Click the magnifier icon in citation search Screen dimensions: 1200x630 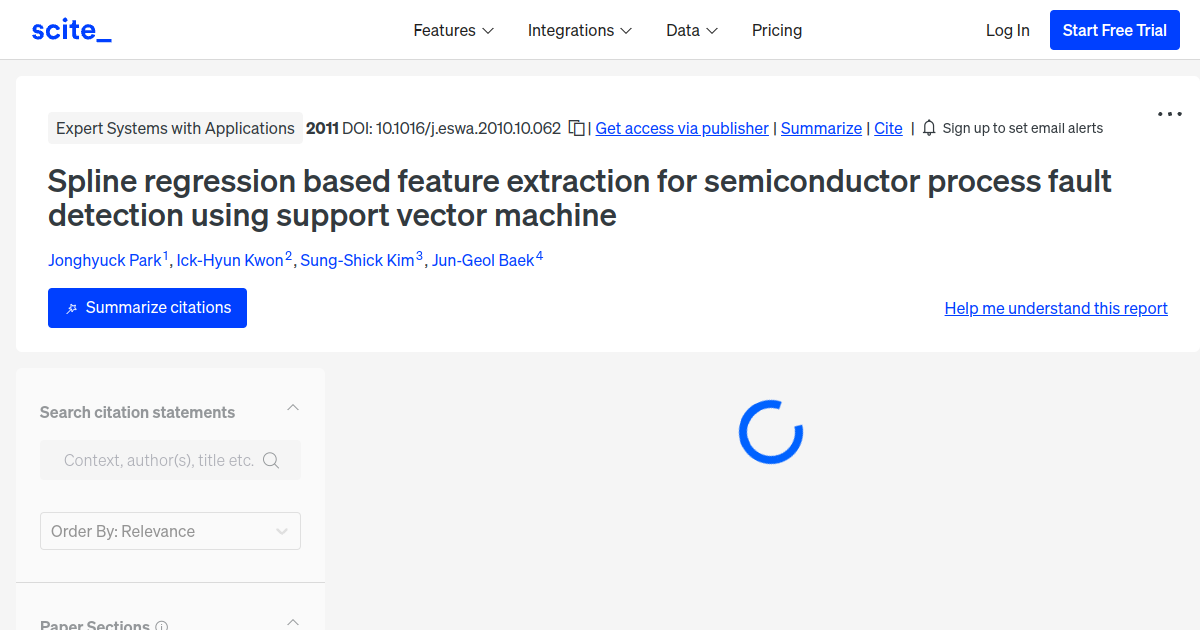(x=271, y=460)
